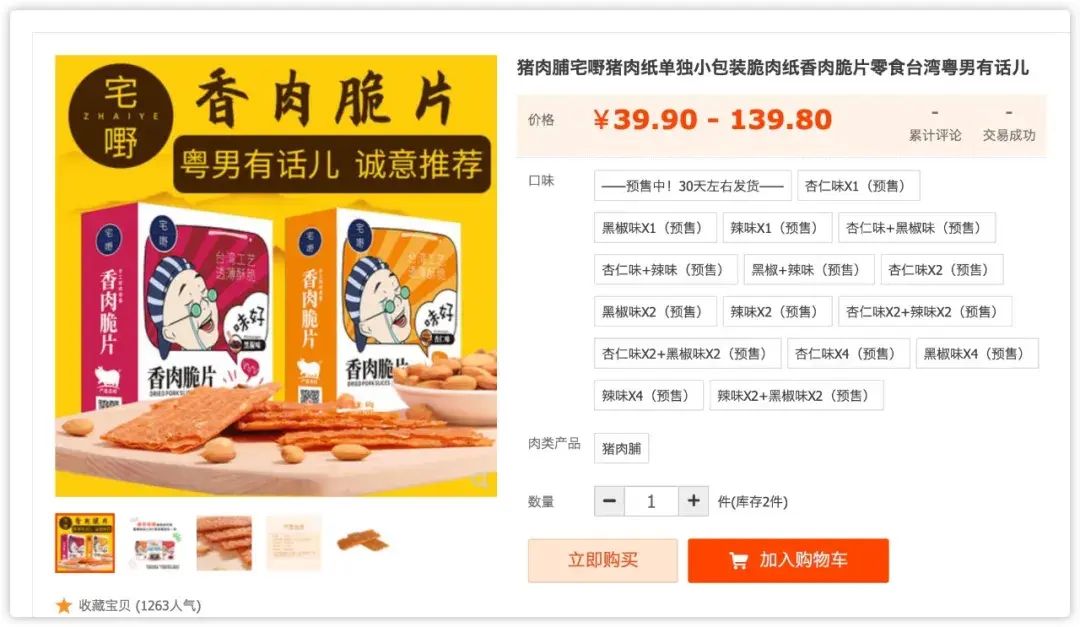Select meat type 猪肉脯
1080x627 pixels.
click(621, 449)
